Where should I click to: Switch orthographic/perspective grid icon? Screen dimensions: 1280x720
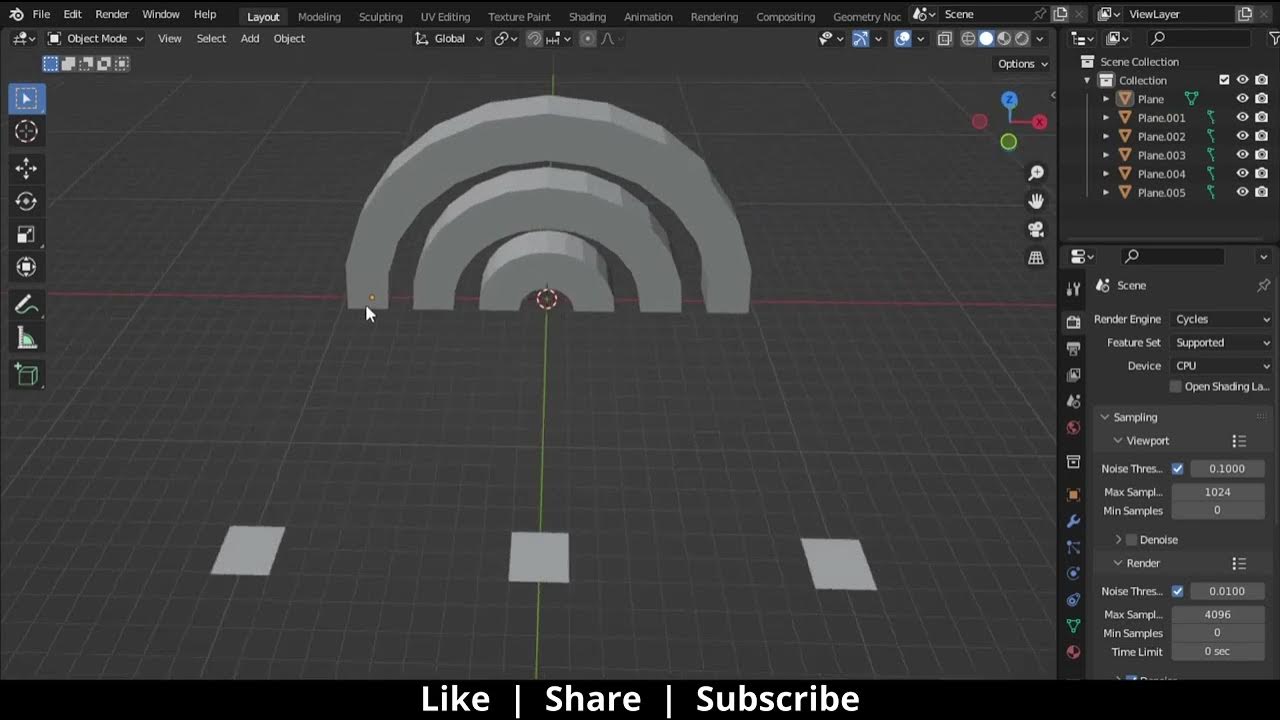click(x=1036, y=257)
